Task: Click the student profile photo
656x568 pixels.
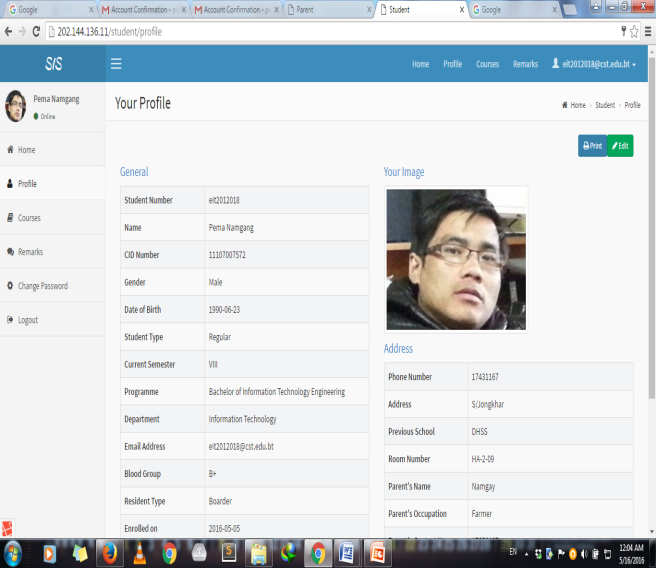Action: (455, 259)
